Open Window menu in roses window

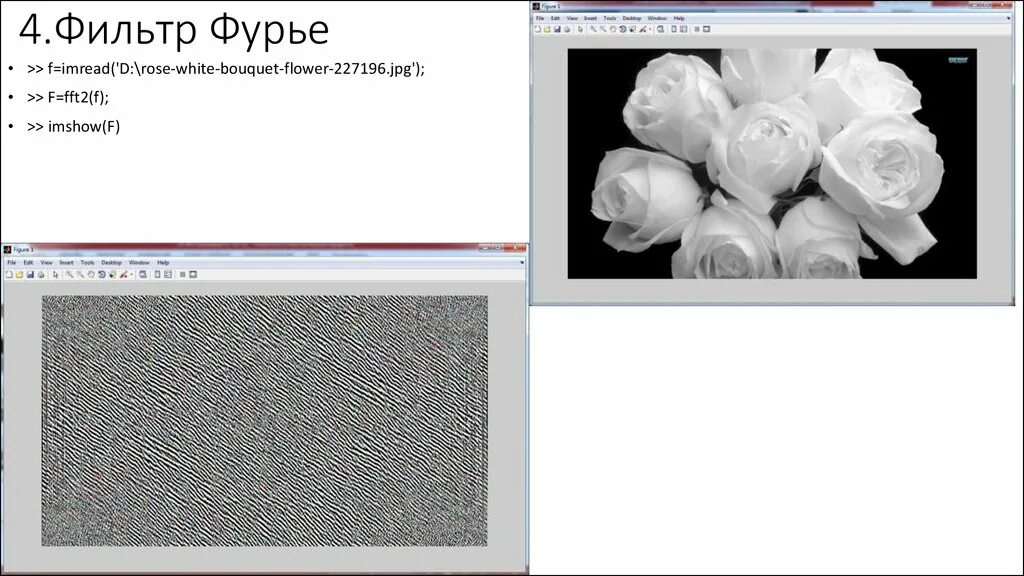(657, 18)
